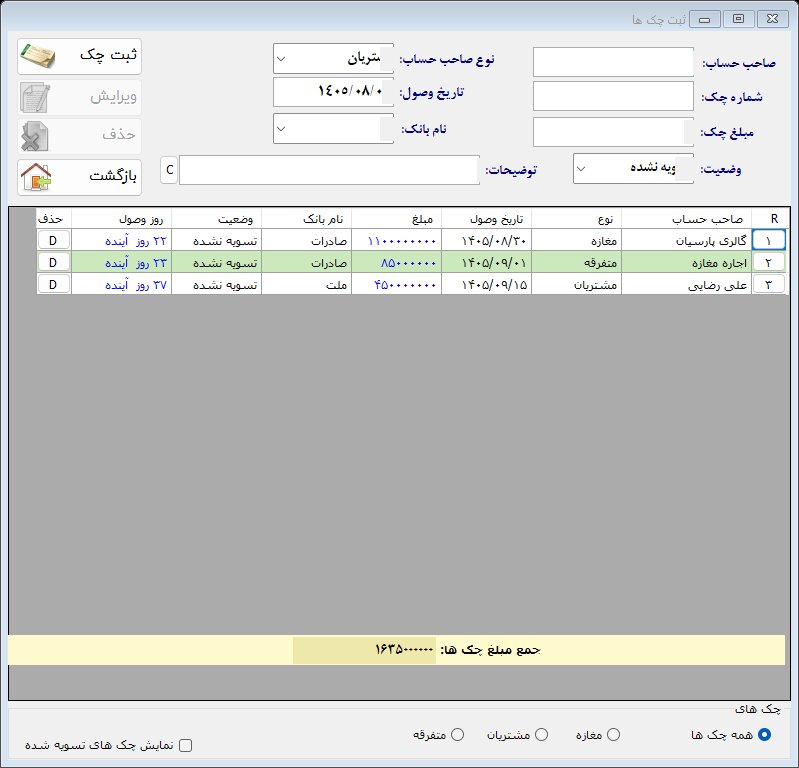Image resolution: width=799 pixels, height=768 pixels.
Task: Click the ثبت چک button label
Action: (108, 55)
